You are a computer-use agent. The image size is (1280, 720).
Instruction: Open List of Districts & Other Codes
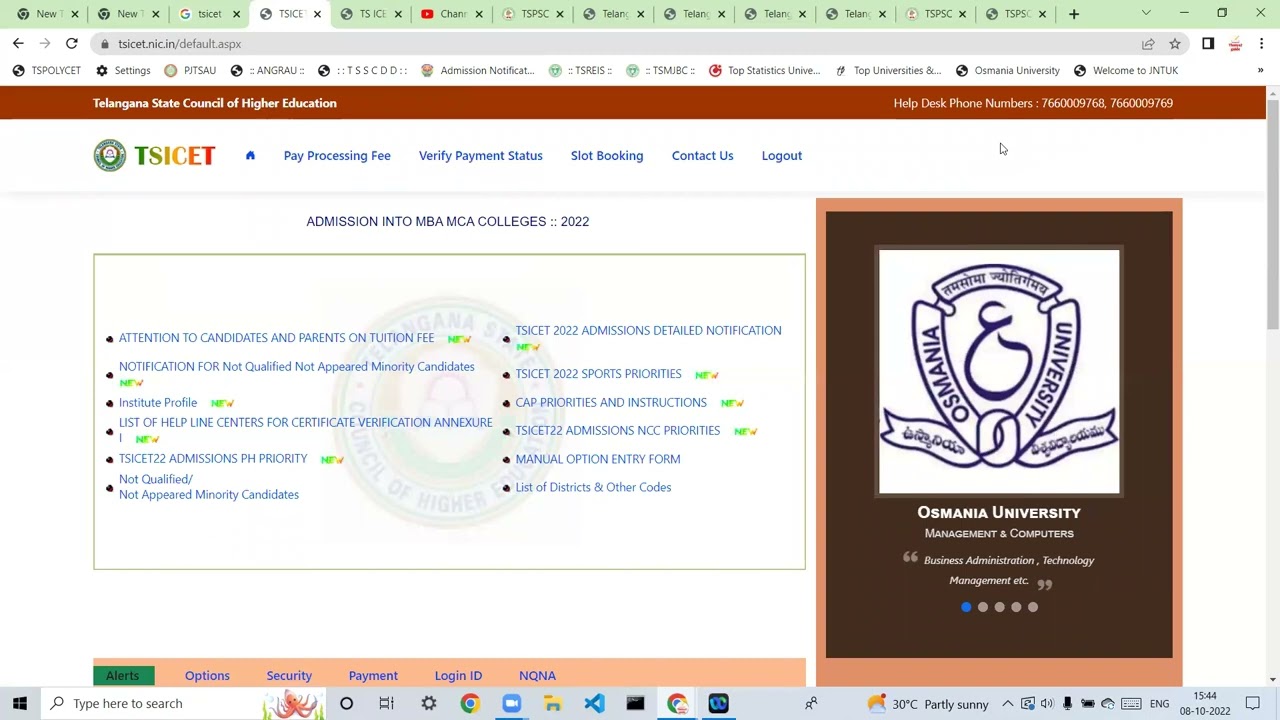pos(593,487)
